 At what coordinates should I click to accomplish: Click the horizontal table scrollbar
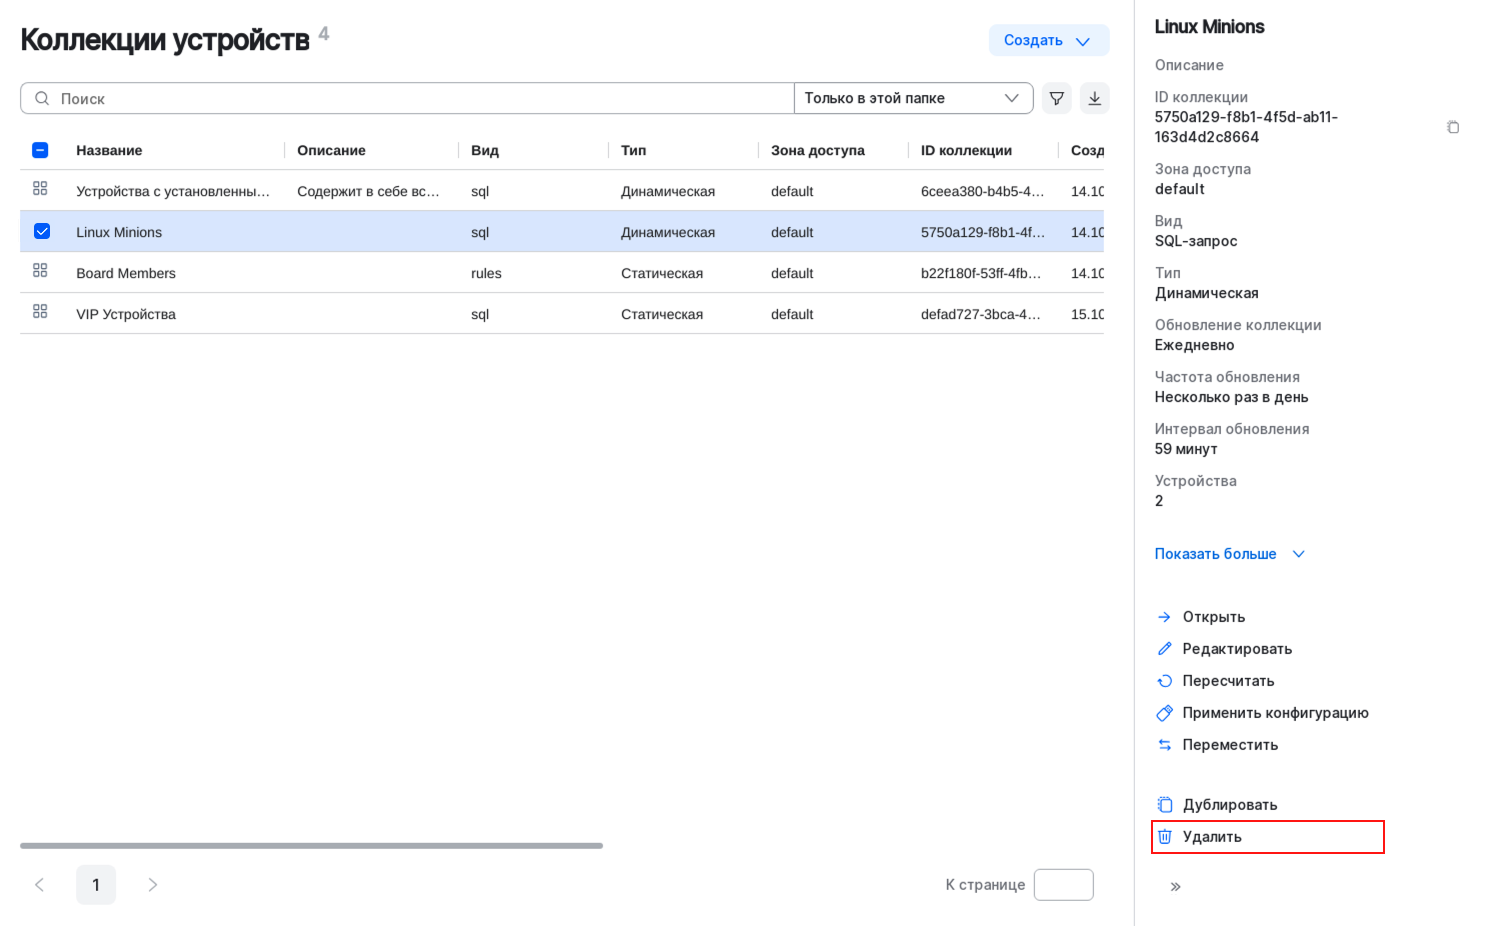click(311, 846)
